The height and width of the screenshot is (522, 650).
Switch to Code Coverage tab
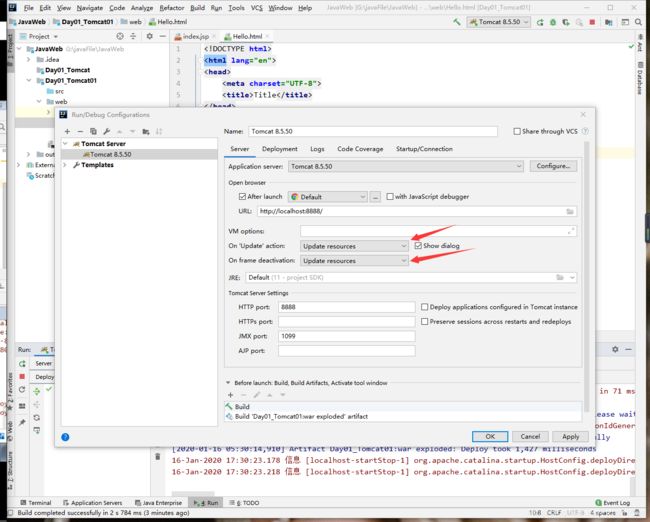(x=360, y=149)
